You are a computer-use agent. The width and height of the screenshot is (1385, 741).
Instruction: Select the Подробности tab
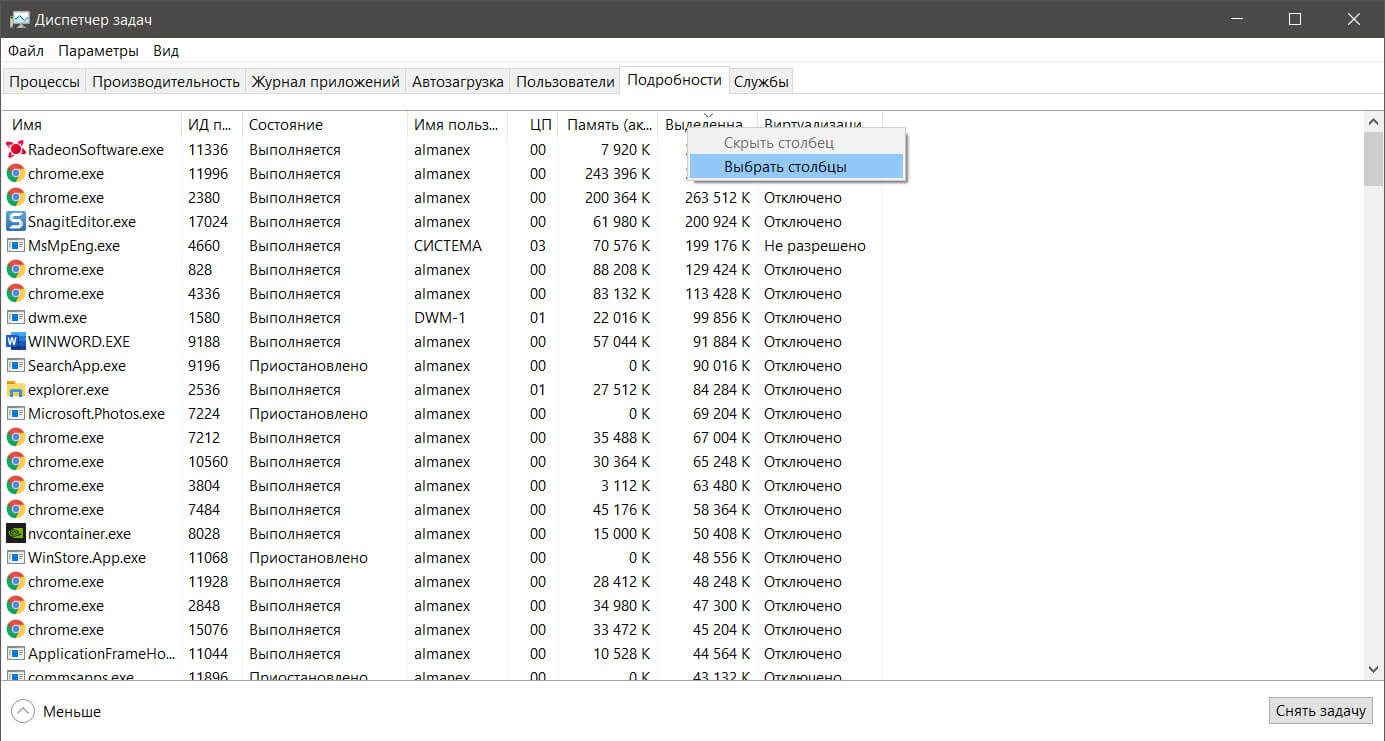[674, 80]
